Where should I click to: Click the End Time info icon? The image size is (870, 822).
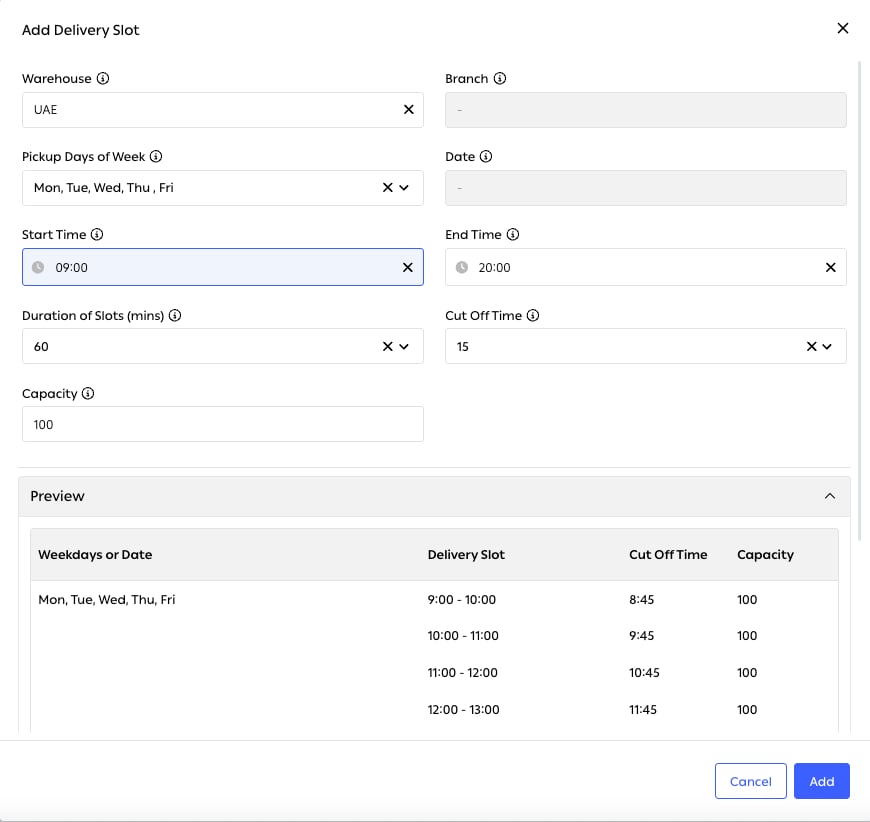[x=513, y=234]
